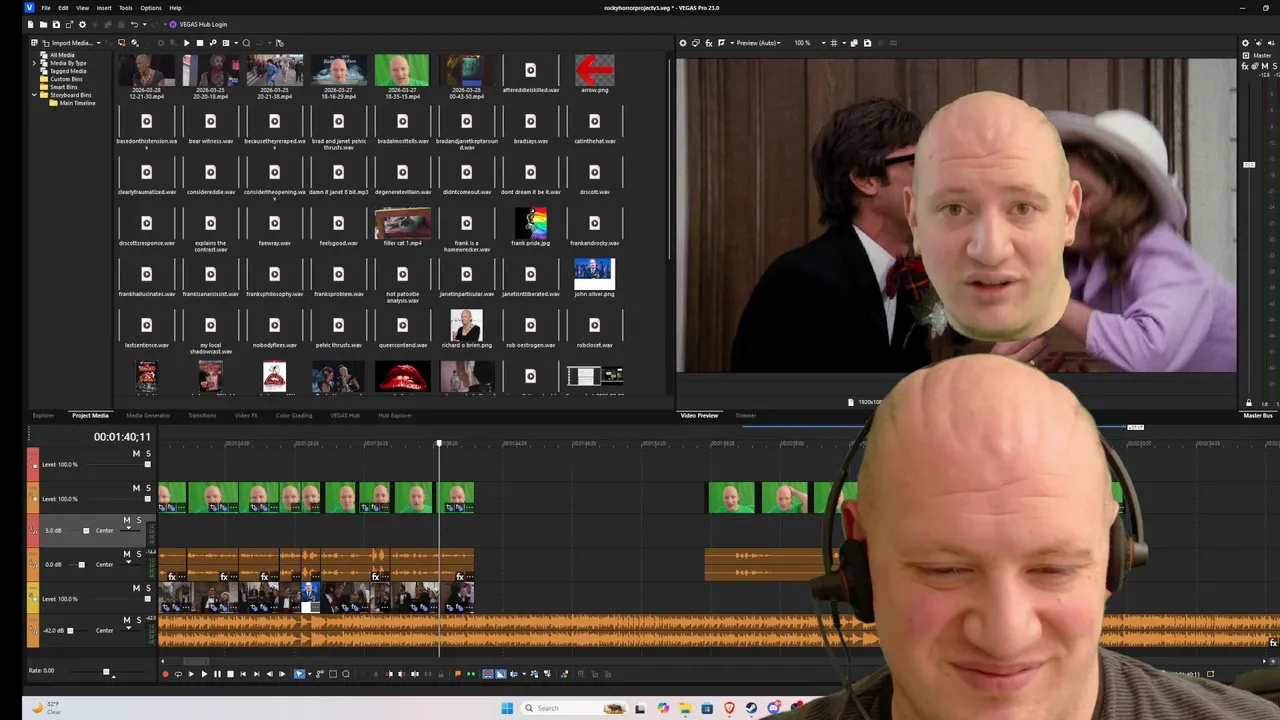The width and height of the screenshot is (1280, 720).
Task: Collapse the Storyboard Bins tree node
Action: pos(35,95)
